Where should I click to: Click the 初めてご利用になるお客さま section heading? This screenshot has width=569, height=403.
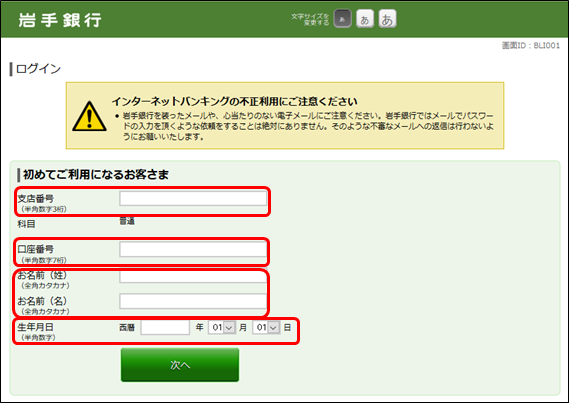pos(96,175)
